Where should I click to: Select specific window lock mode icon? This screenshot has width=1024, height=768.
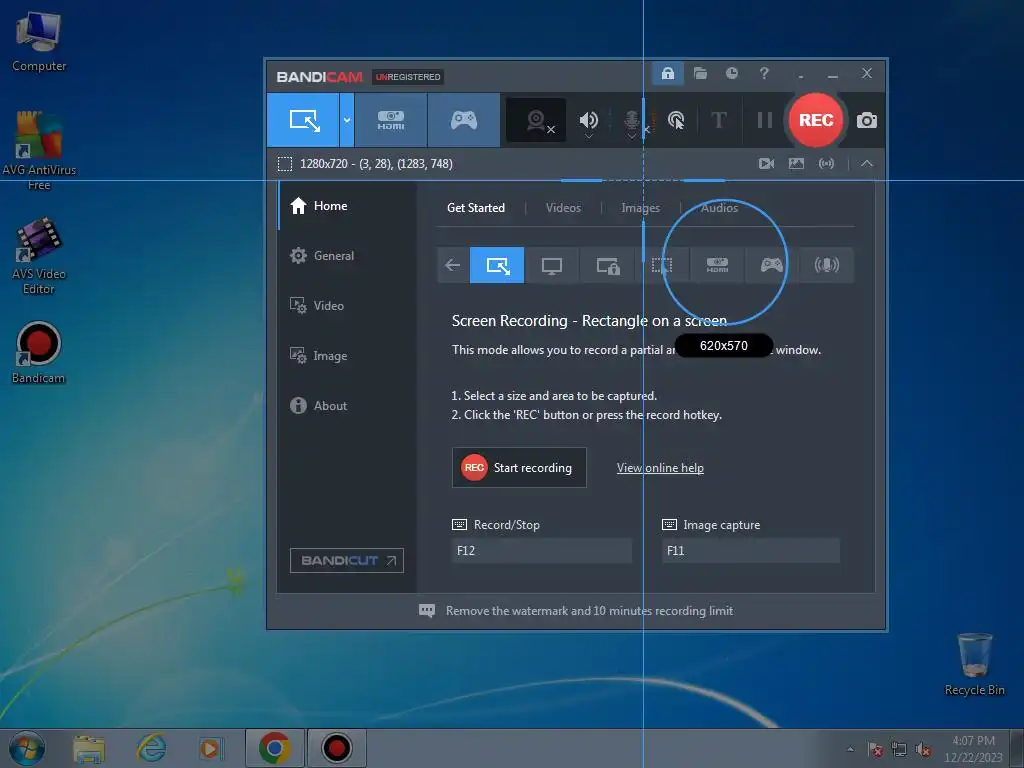coord(607,265)
